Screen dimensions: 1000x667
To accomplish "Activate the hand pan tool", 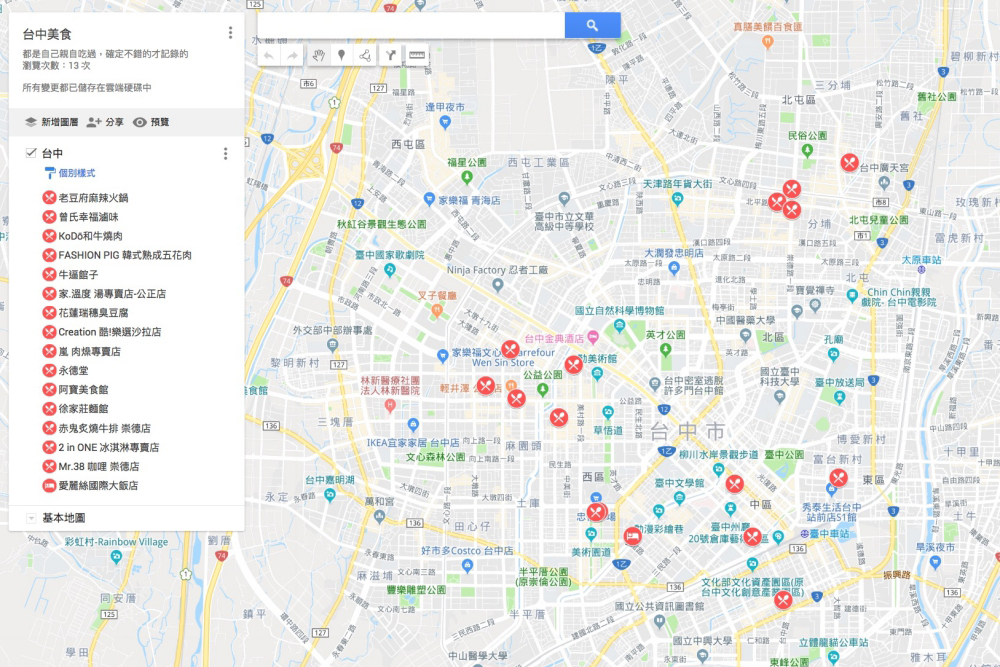I will (x=318, y=57).
